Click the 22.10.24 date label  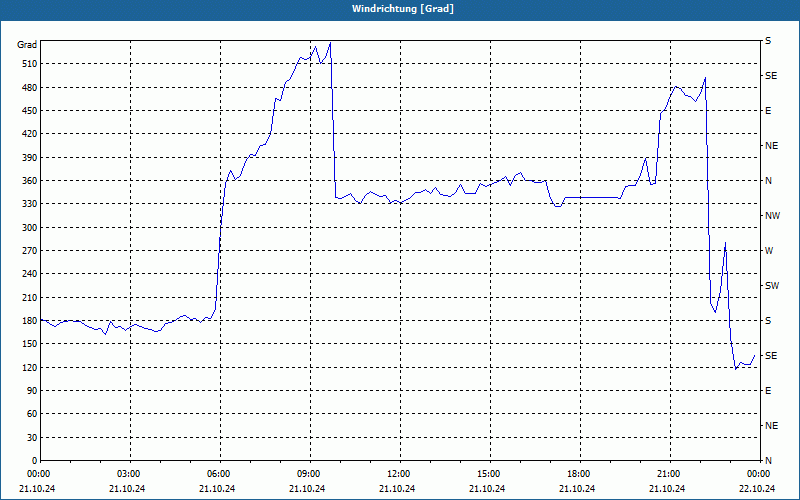coord(757,489)
